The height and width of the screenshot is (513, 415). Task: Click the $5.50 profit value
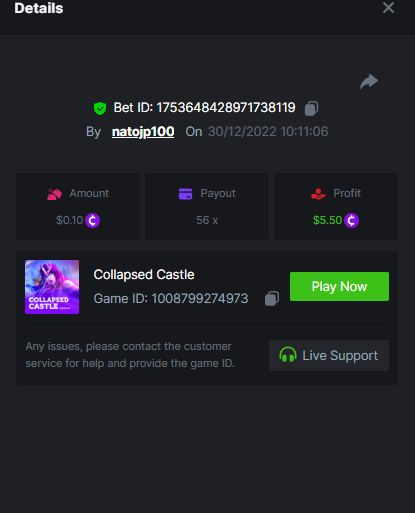point(327,220)
